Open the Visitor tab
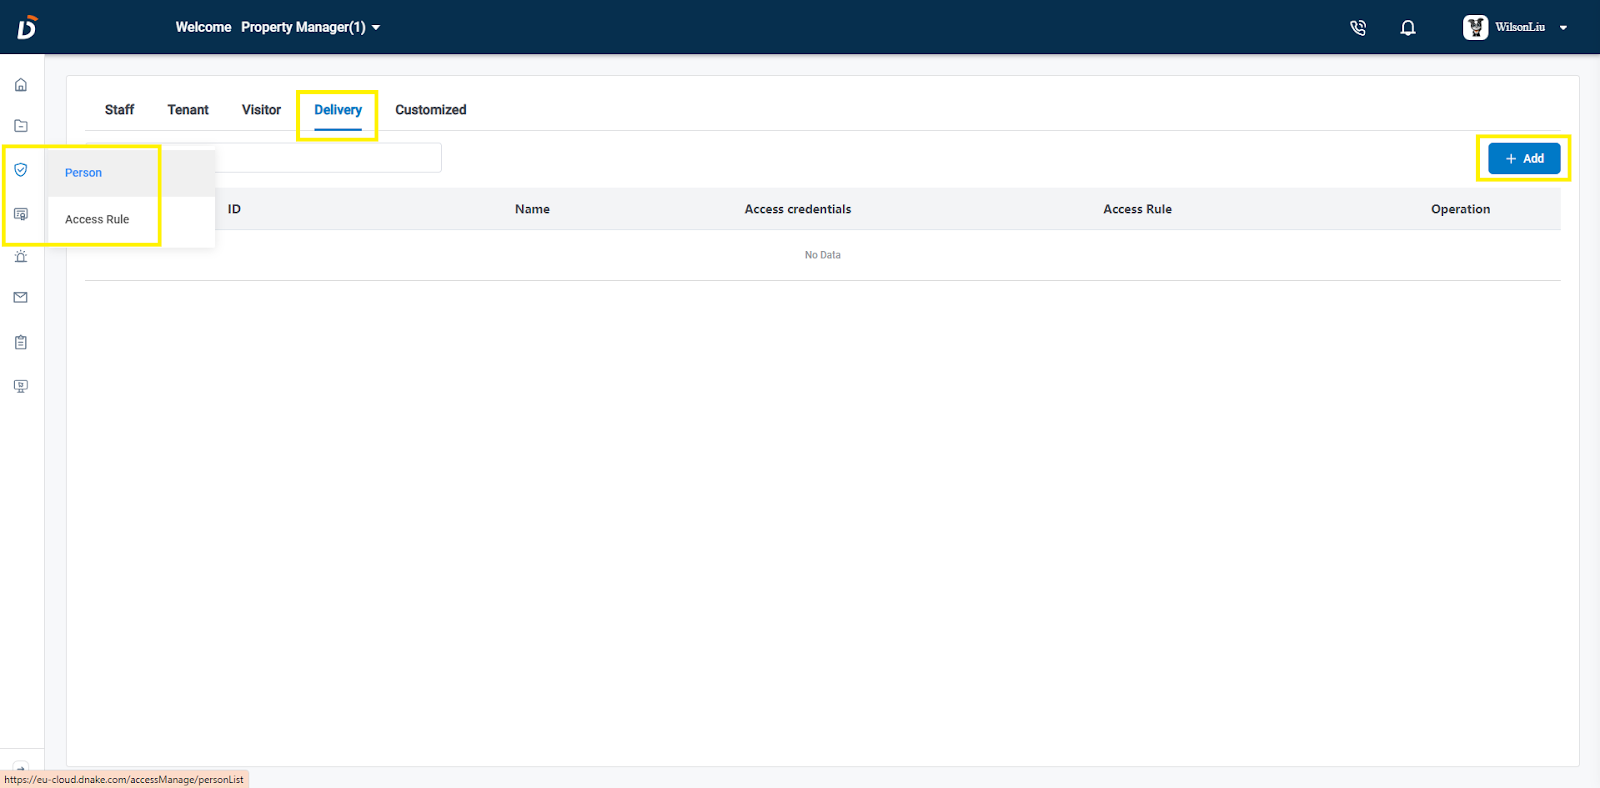Image resolution: width=1600 pixels, height=788 pixels. coord(261,110)
